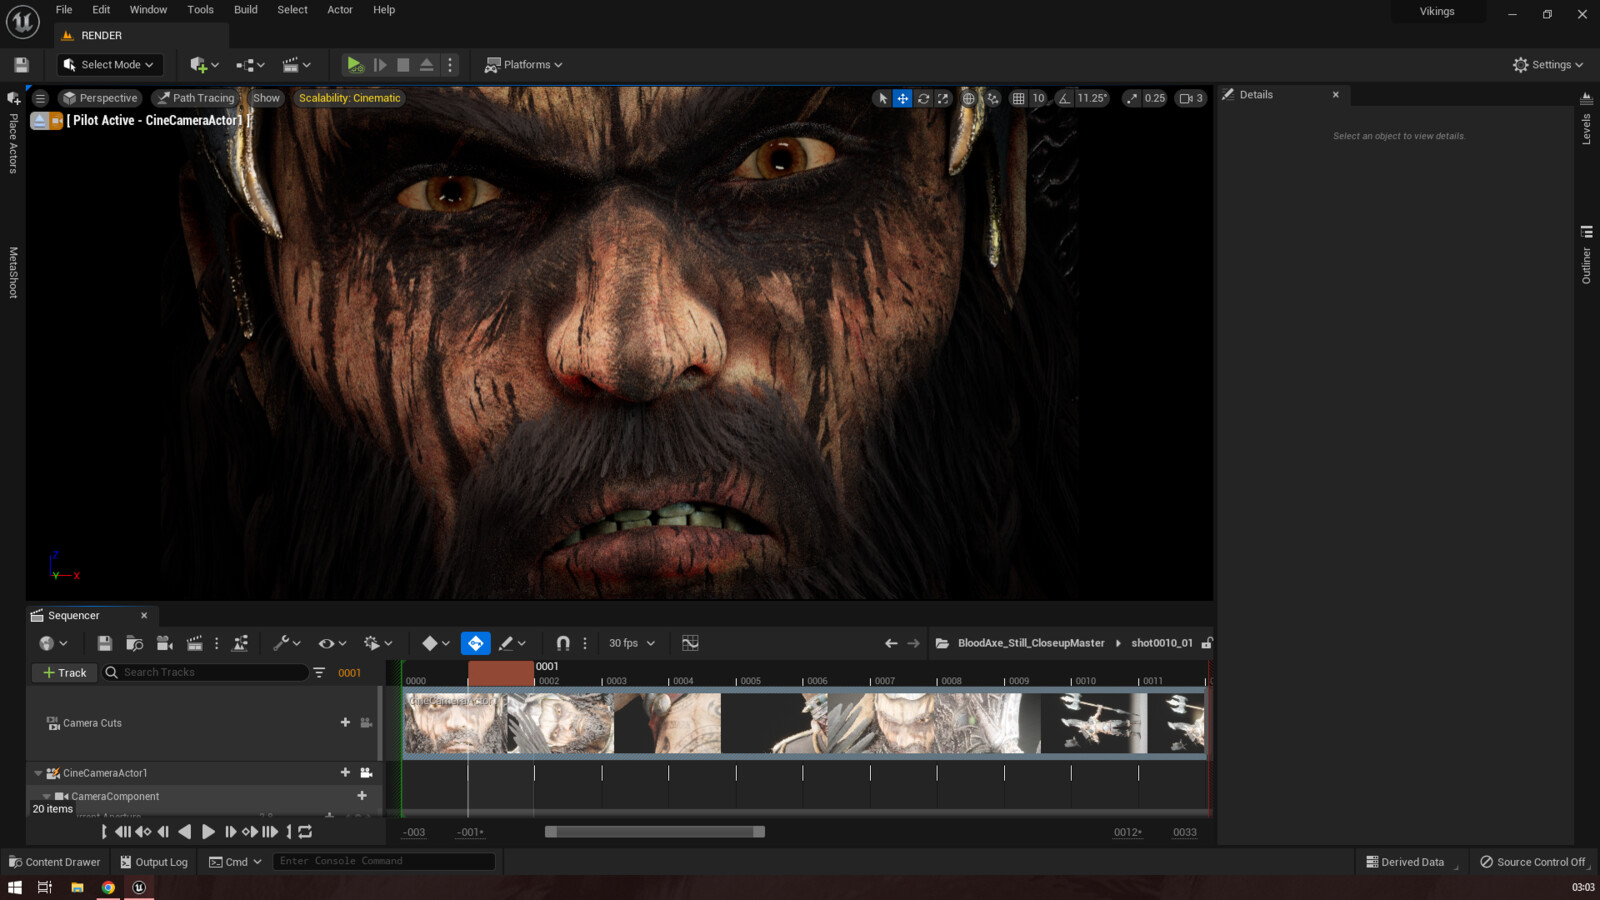The width and height of the screenshot is (1600, 900).
Task: Toggle scale snapping in viewport
Action: pos(1131,98)
